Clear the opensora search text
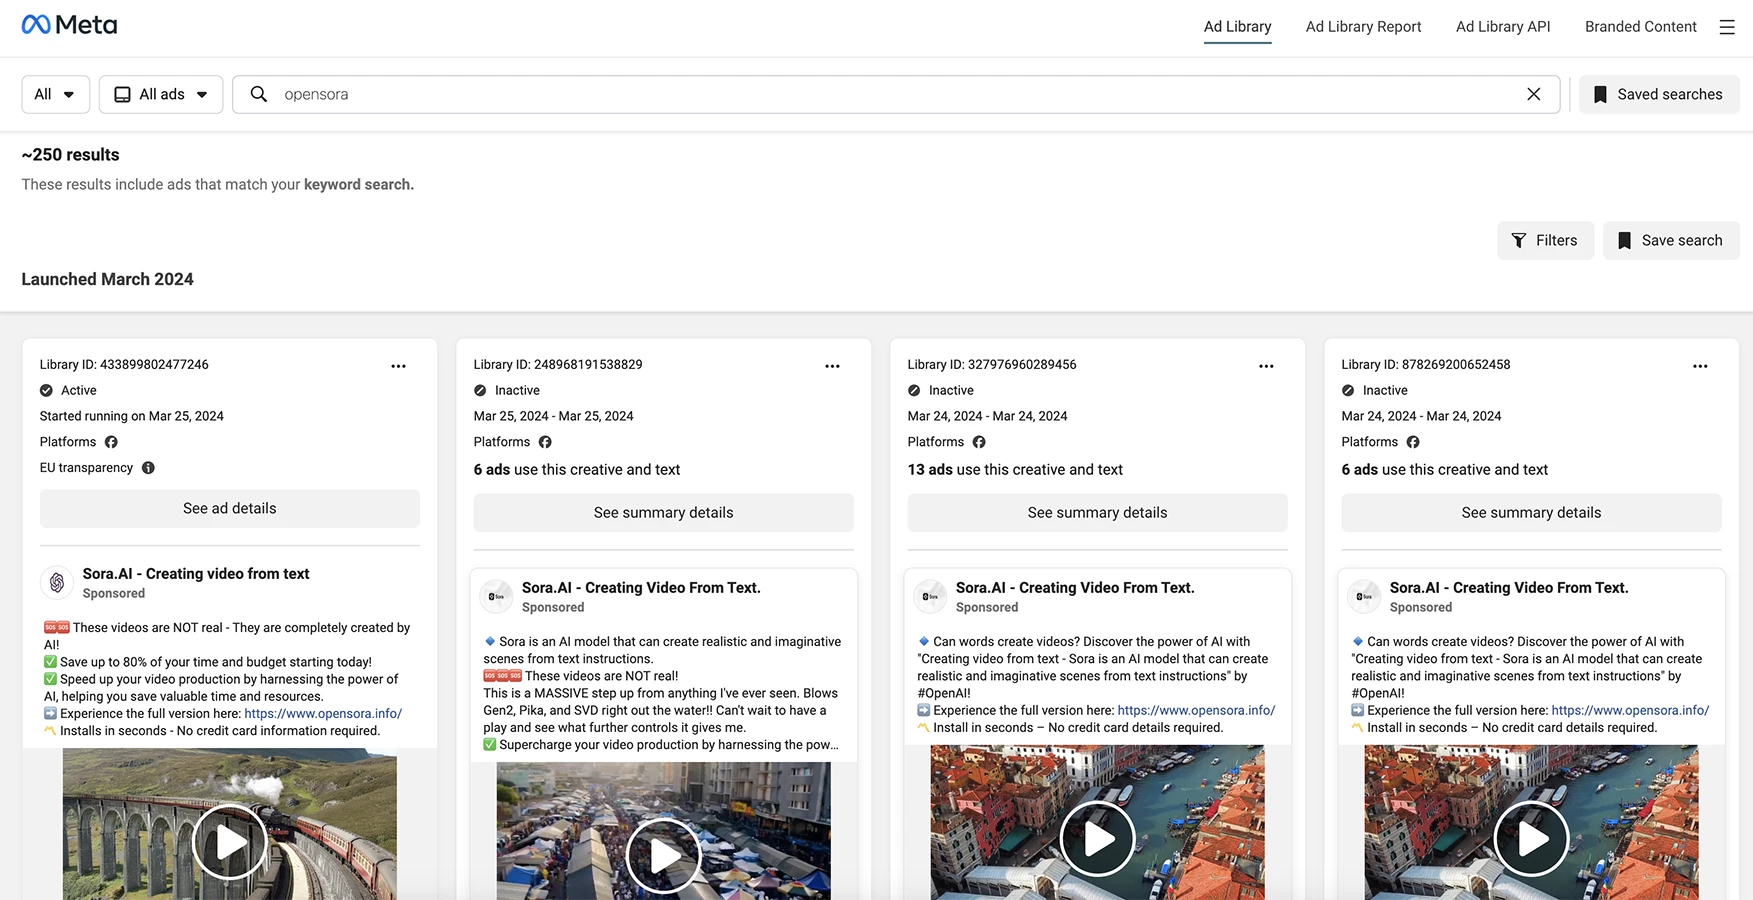 1533,94
